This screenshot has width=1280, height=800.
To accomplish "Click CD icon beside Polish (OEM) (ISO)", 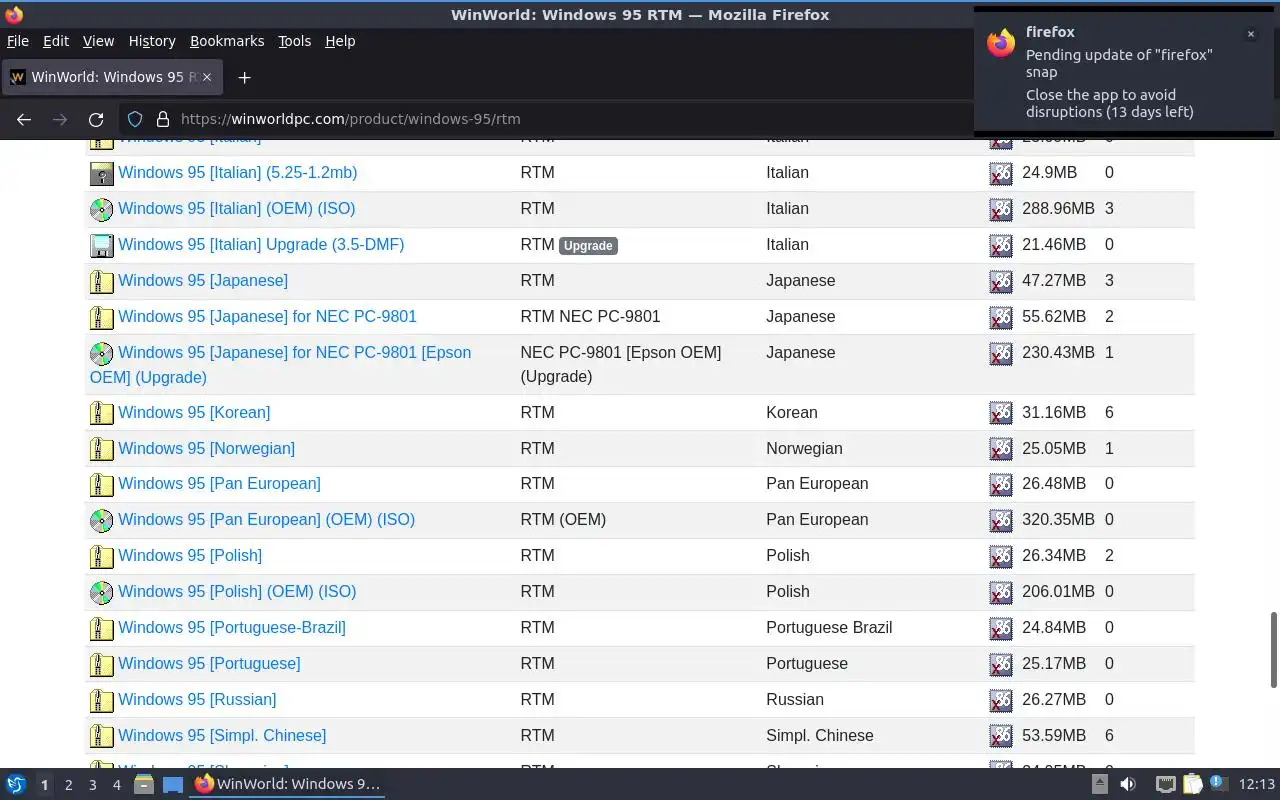I will [x=102, y=592].
